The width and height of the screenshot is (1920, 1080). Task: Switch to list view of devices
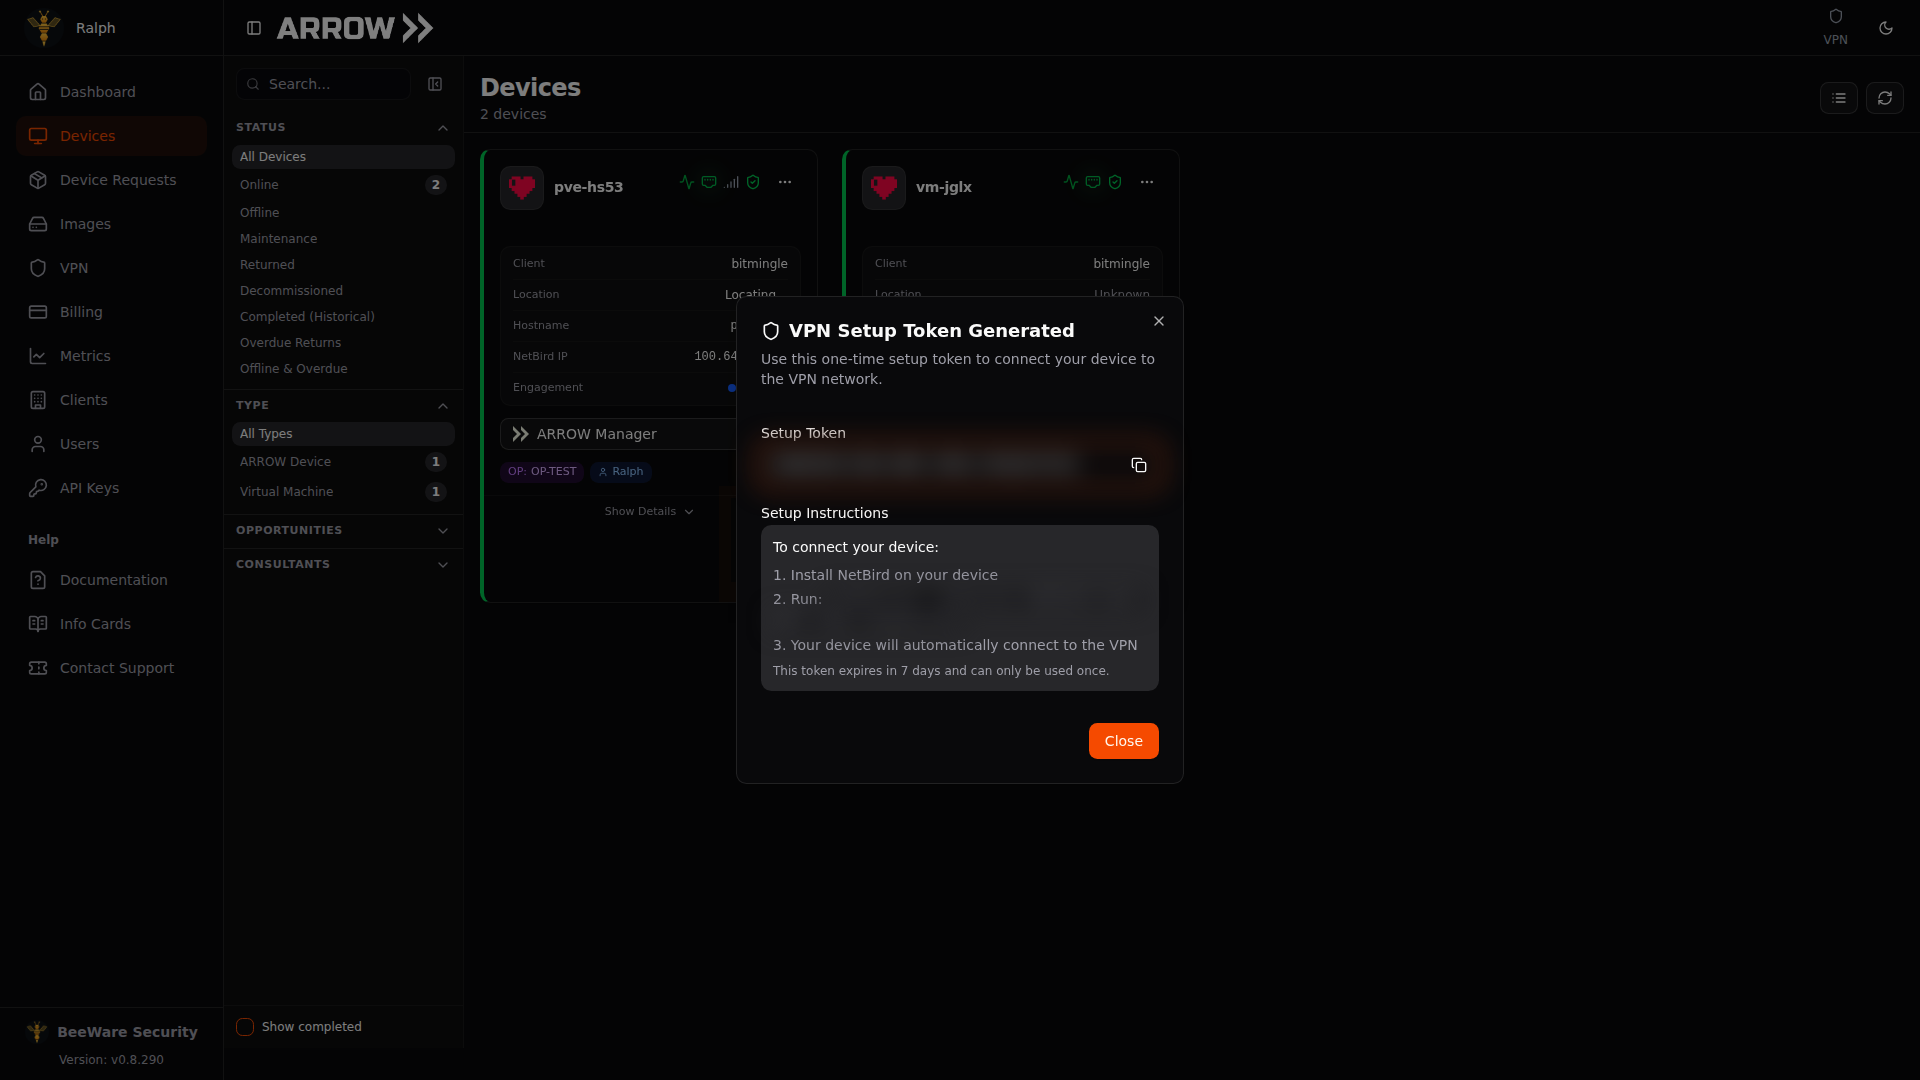pyautogui.click(x=1839, y=98)
